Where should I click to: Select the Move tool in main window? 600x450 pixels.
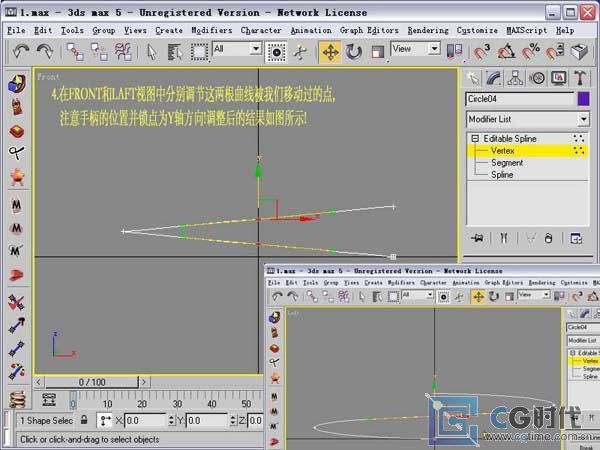coord(330,52)
